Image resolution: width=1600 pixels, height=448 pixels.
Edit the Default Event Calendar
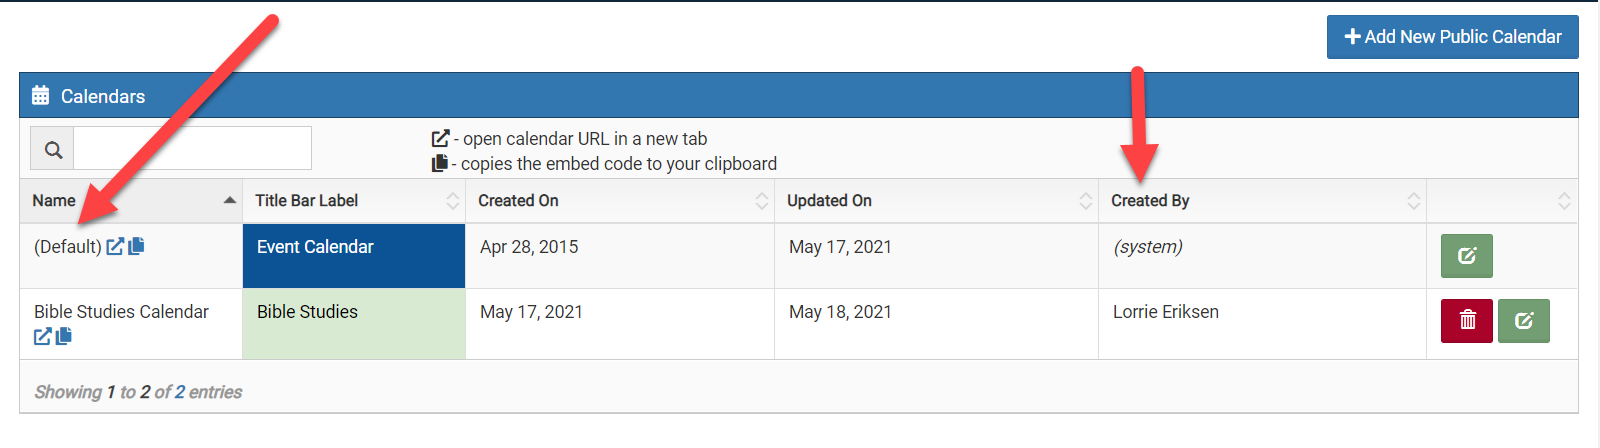click(x=1467, y=256)
